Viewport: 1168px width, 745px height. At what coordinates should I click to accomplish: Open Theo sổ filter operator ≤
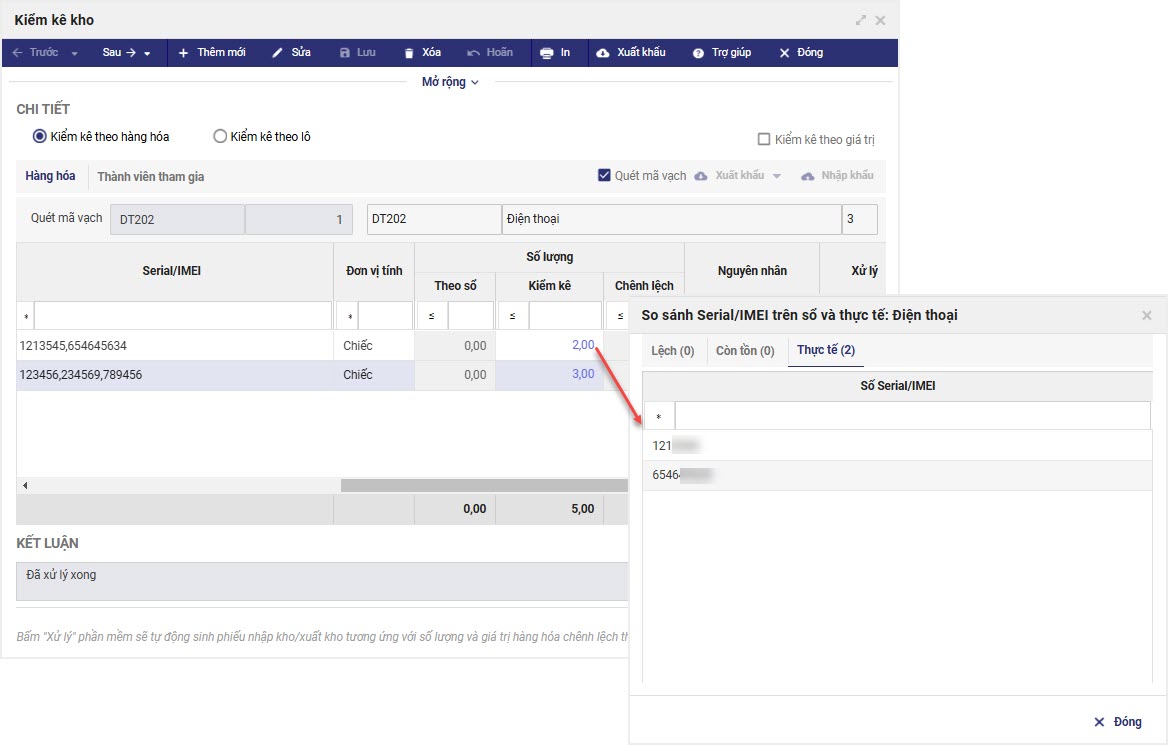click(x=432, y=317)
